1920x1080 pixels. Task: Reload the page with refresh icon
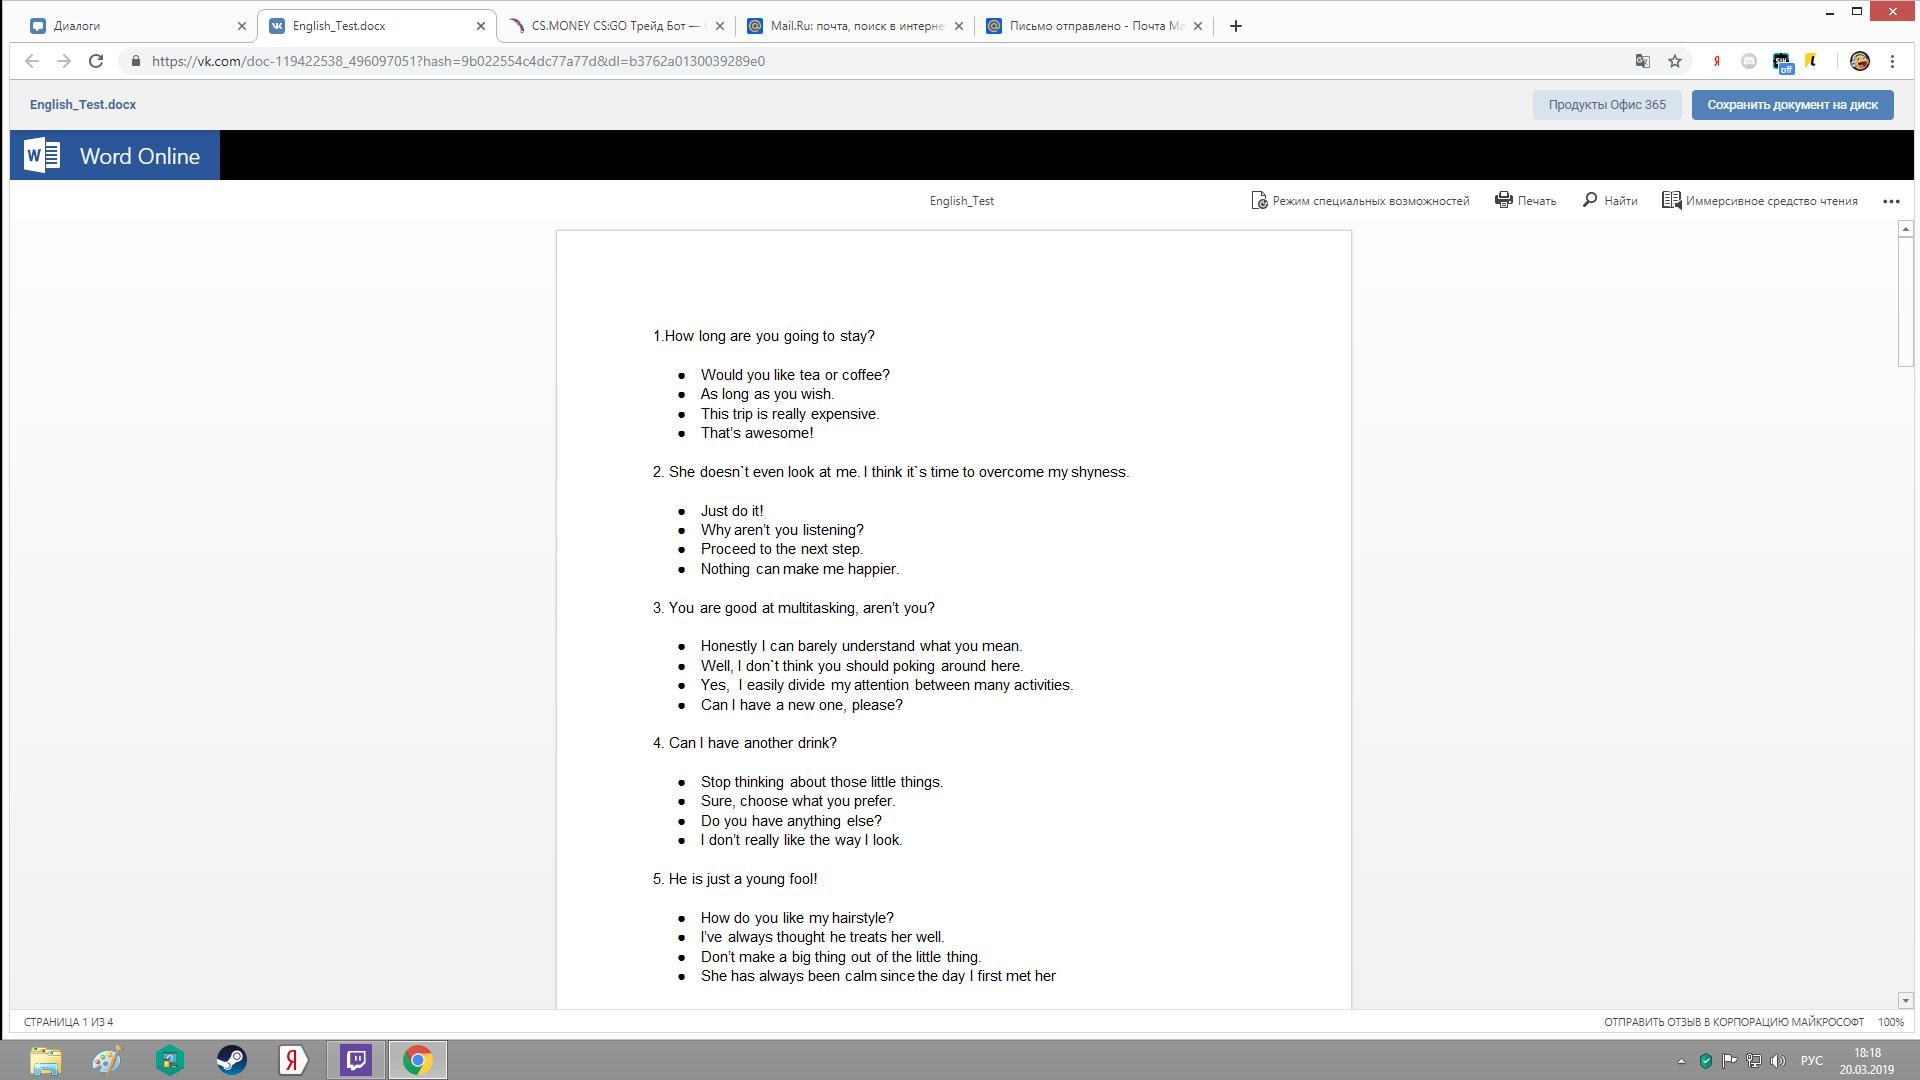tap(96, 61)
